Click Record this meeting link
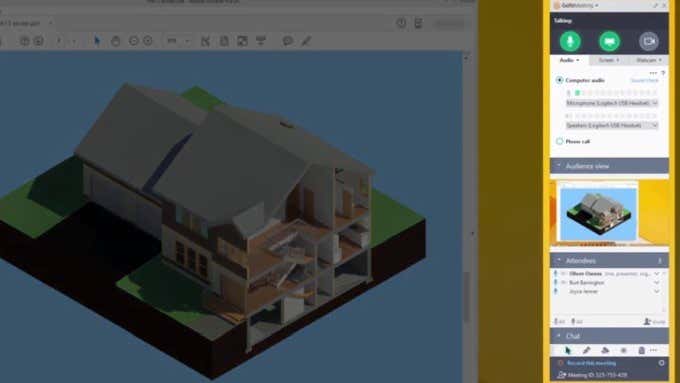 point(592,363)
